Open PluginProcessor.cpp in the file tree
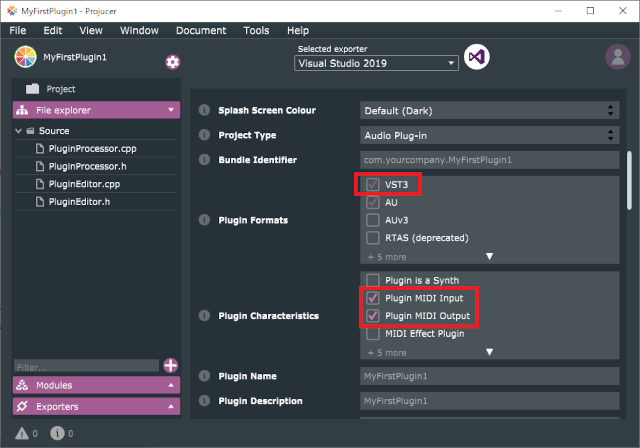The height and width of the screenshot is (448, 640). pyautogui.click(x=92, y=149)
